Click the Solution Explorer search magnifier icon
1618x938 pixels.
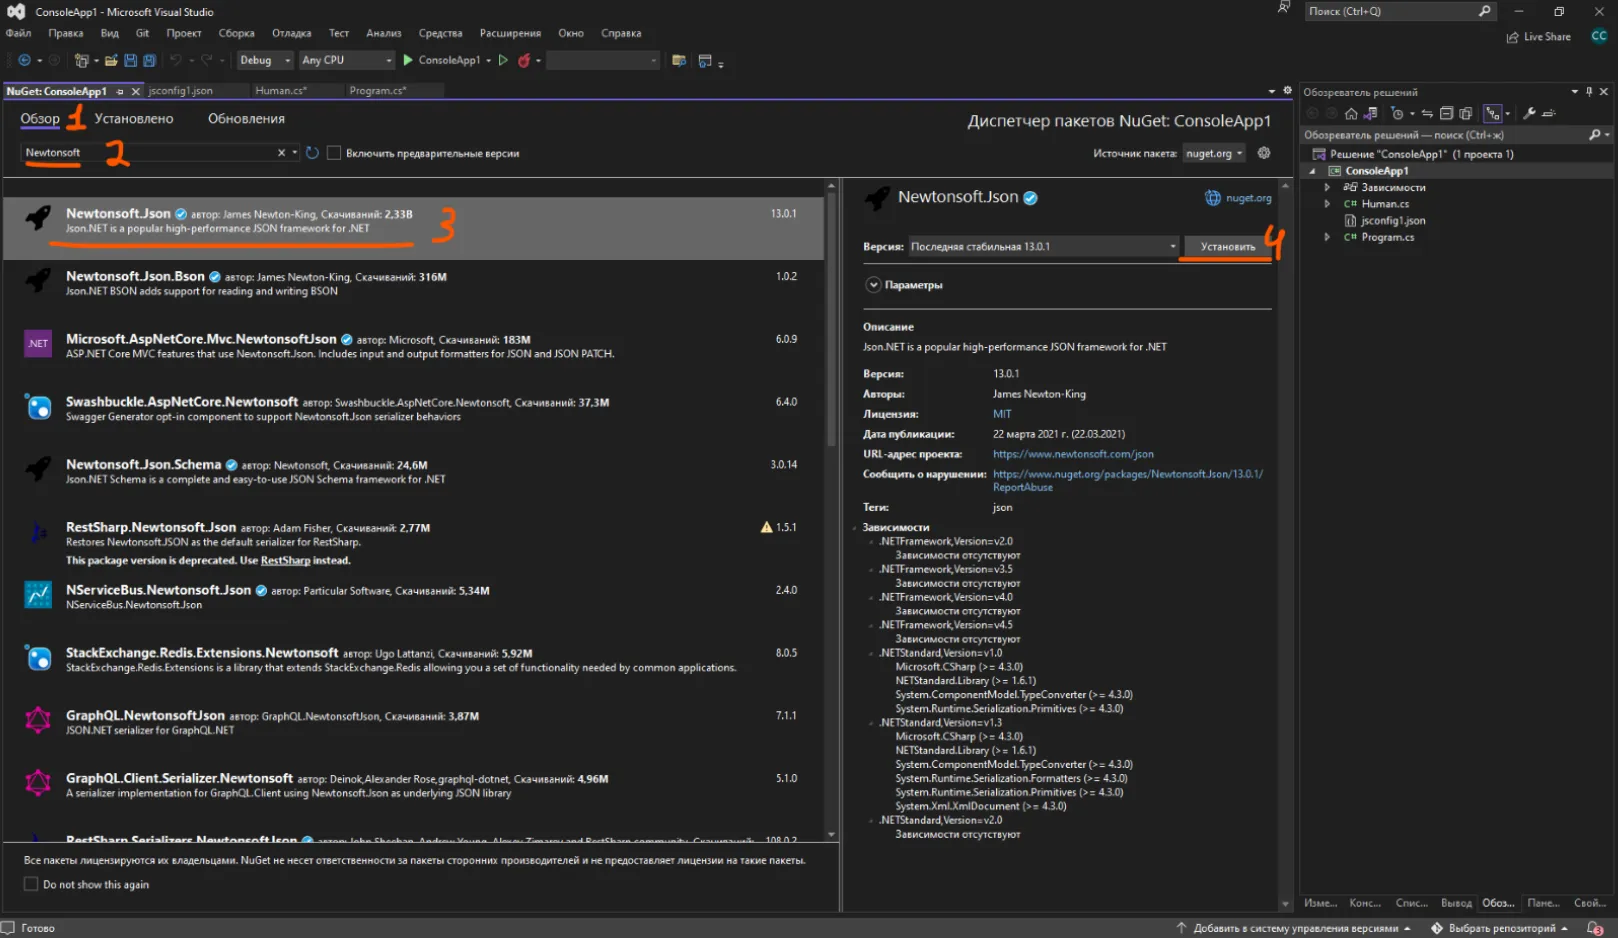click(x=1595, y=135)
